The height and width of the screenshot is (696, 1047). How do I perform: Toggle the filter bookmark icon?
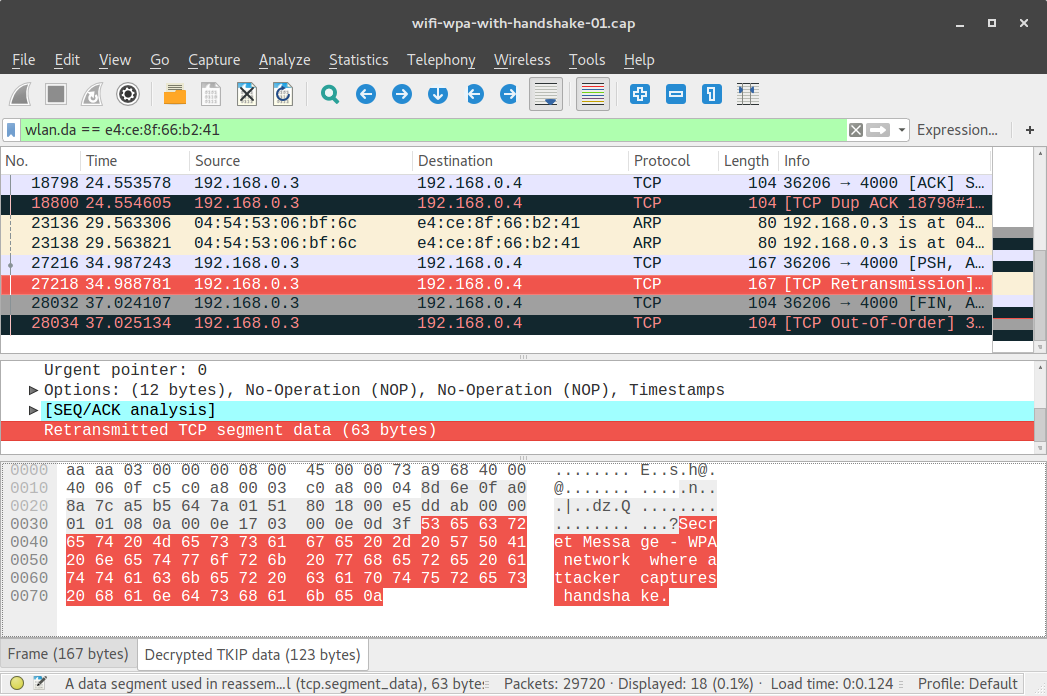click(x=12, y=130)
